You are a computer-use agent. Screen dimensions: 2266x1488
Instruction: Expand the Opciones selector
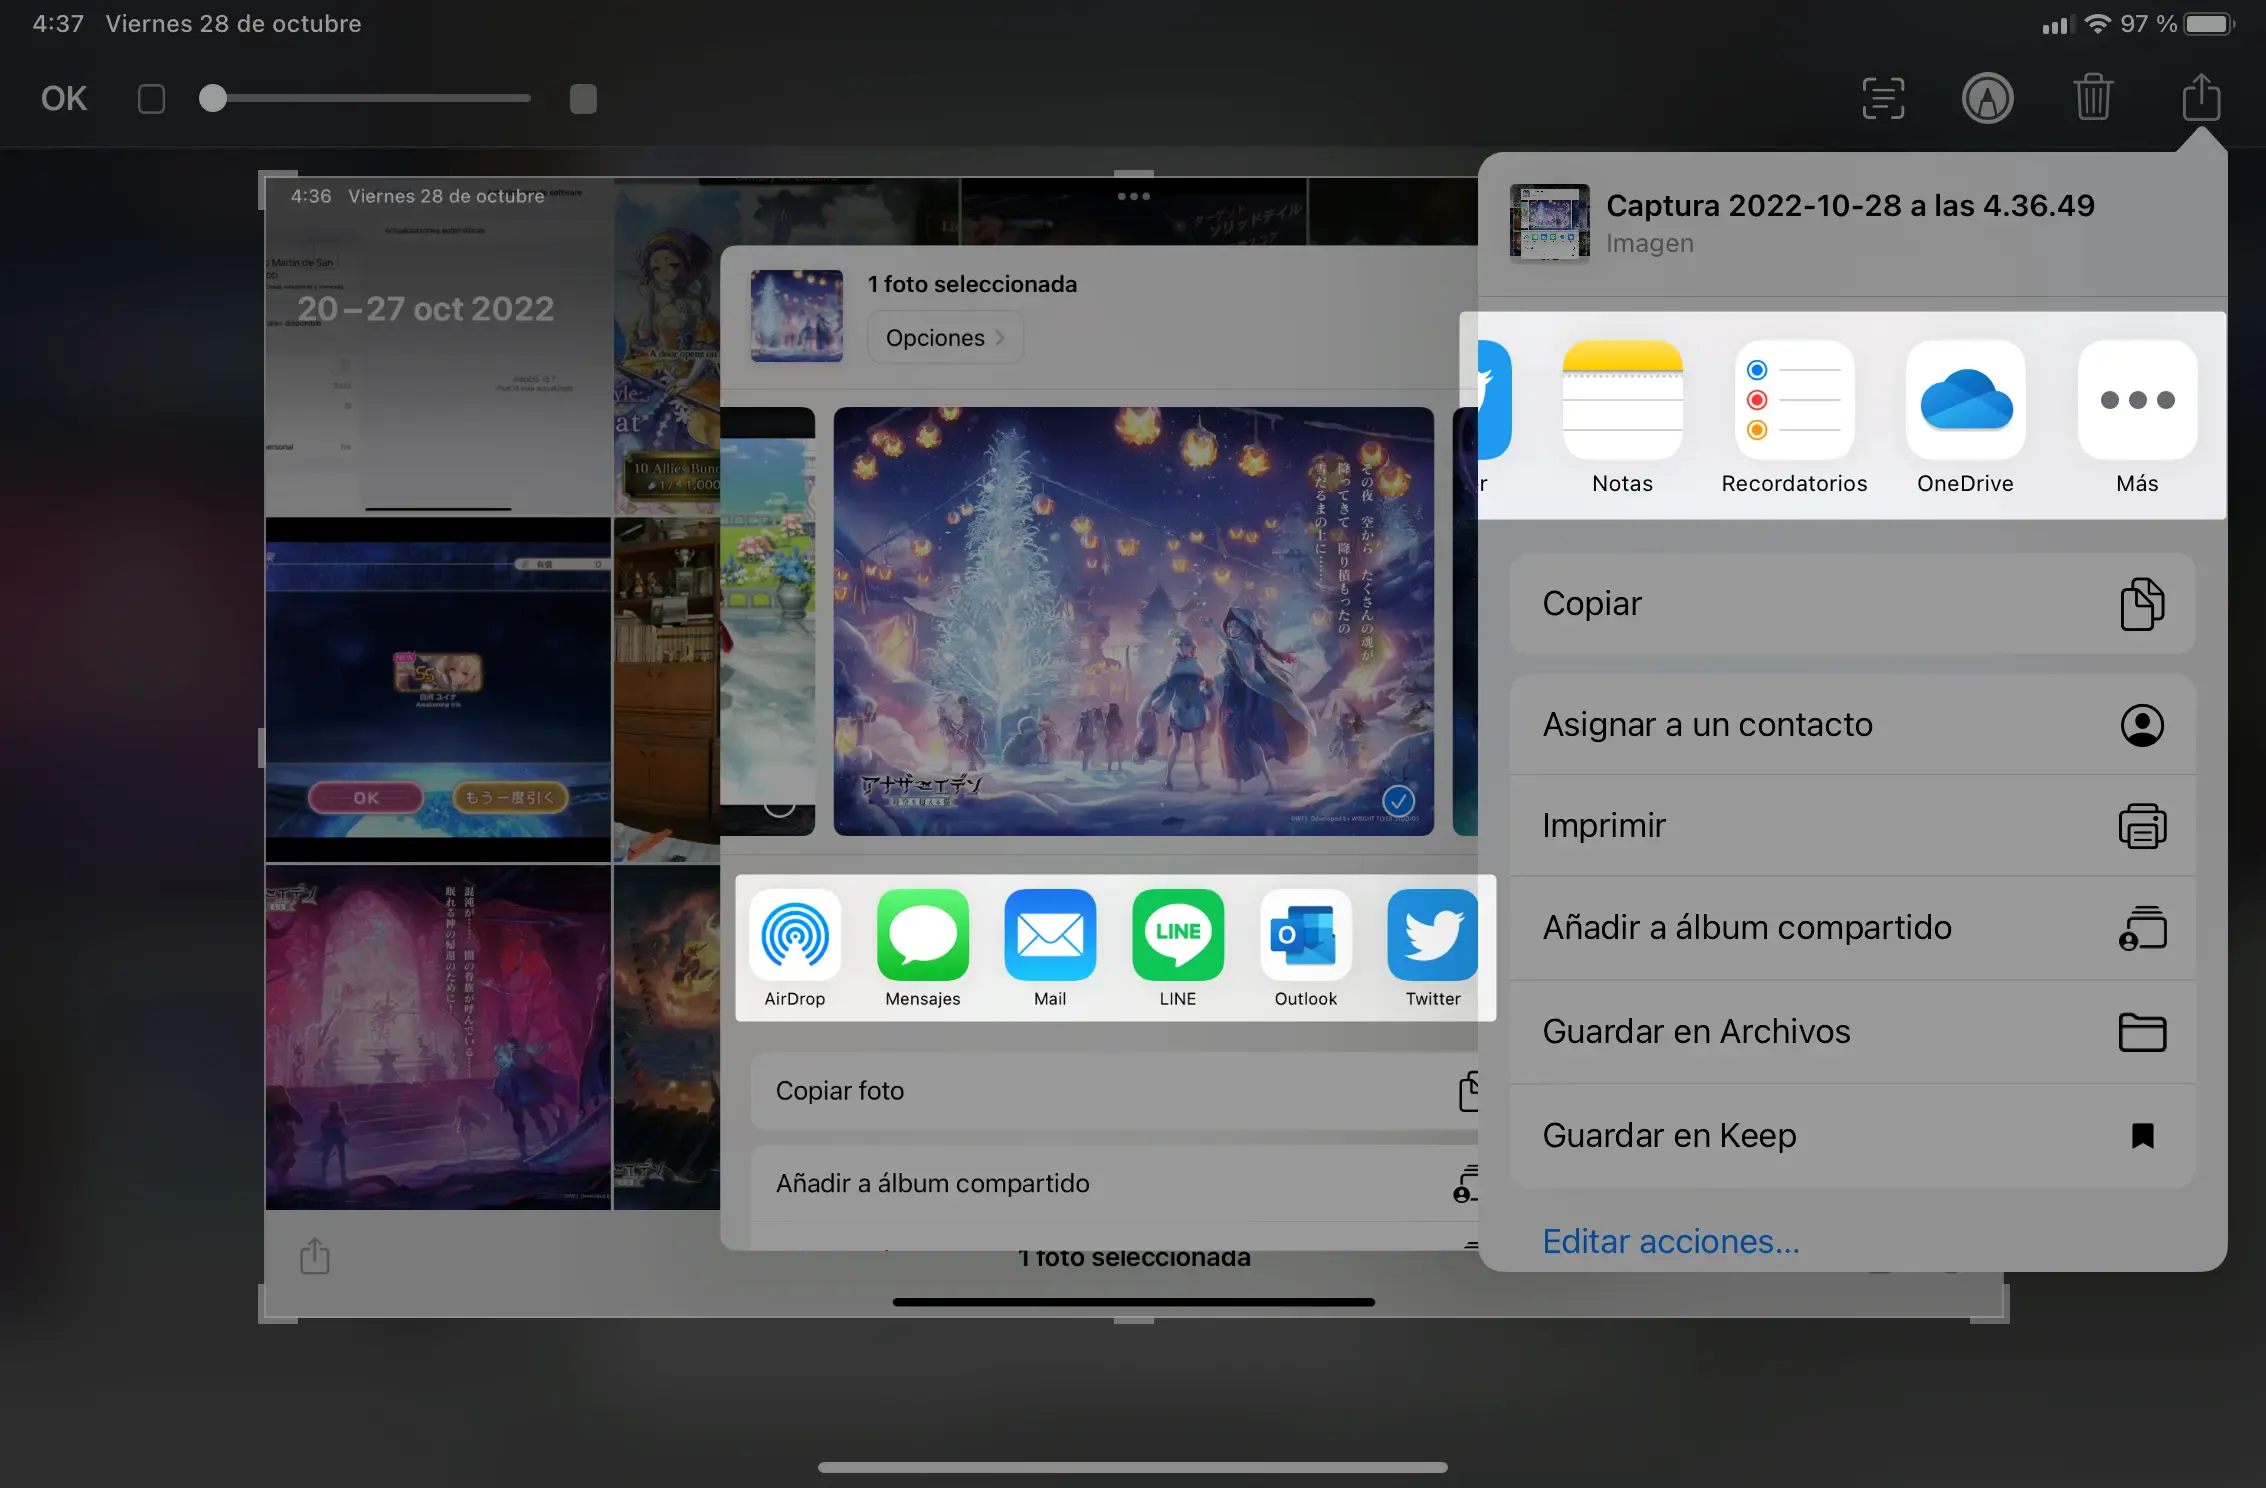coord(944,337)
